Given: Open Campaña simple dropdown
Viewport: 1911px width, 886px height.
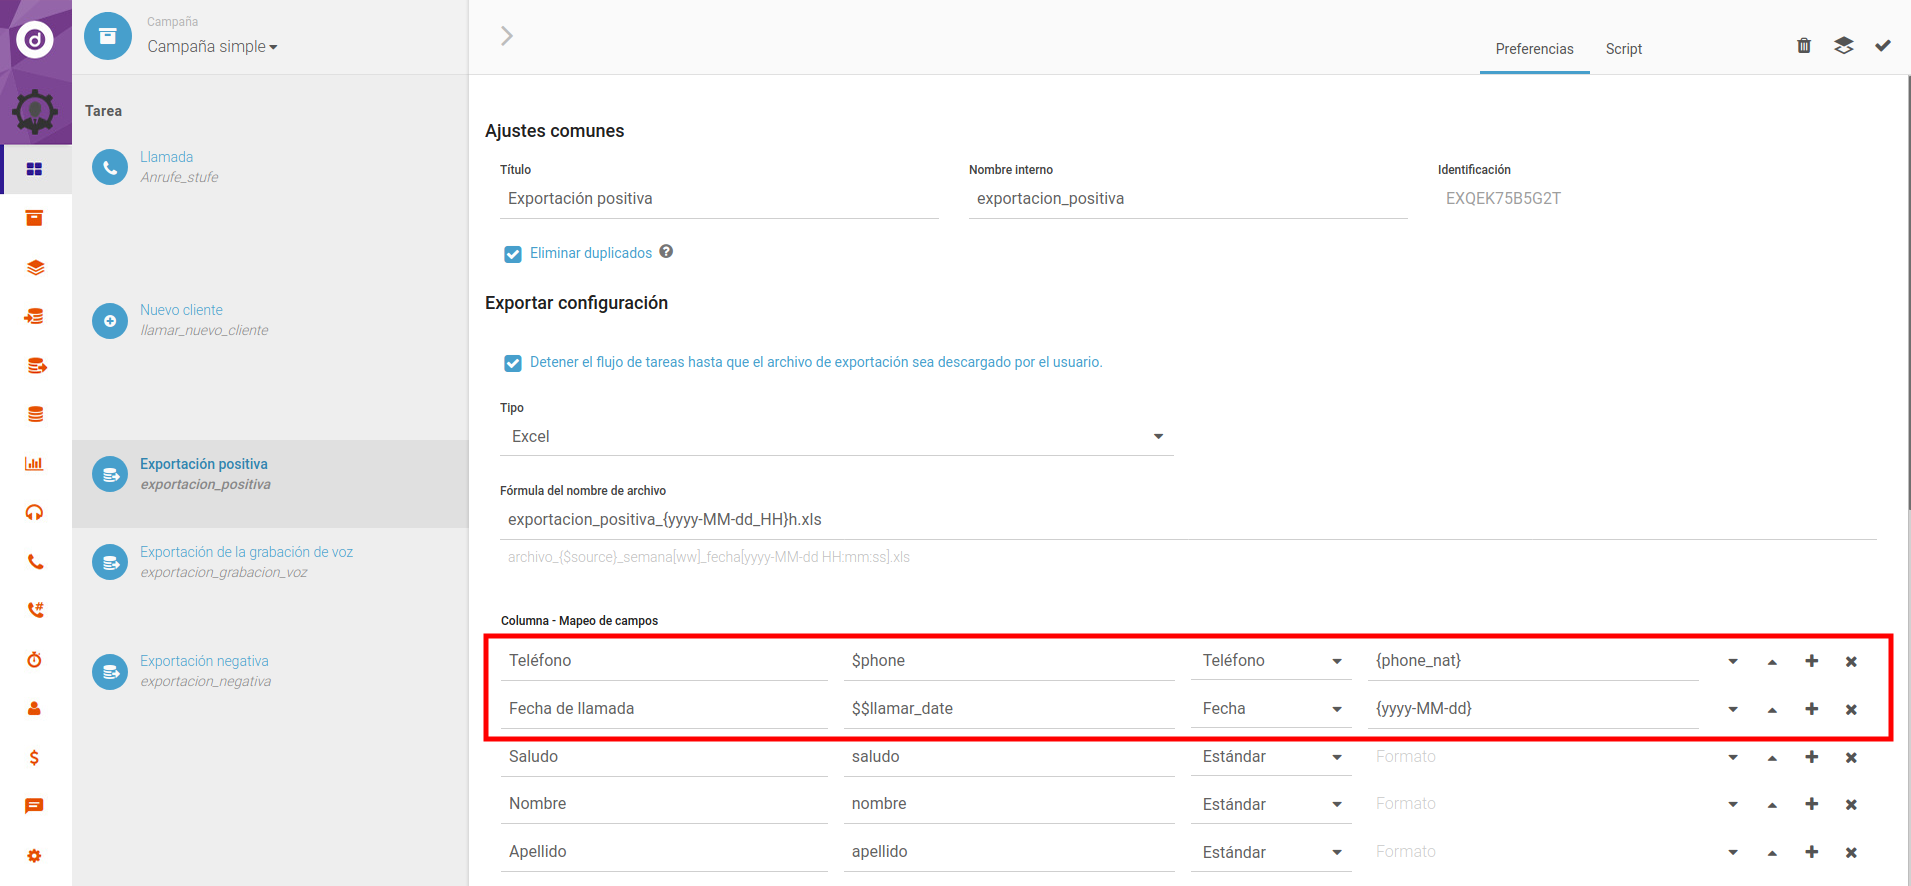Looking at the screenshot, I should point(212,47).
